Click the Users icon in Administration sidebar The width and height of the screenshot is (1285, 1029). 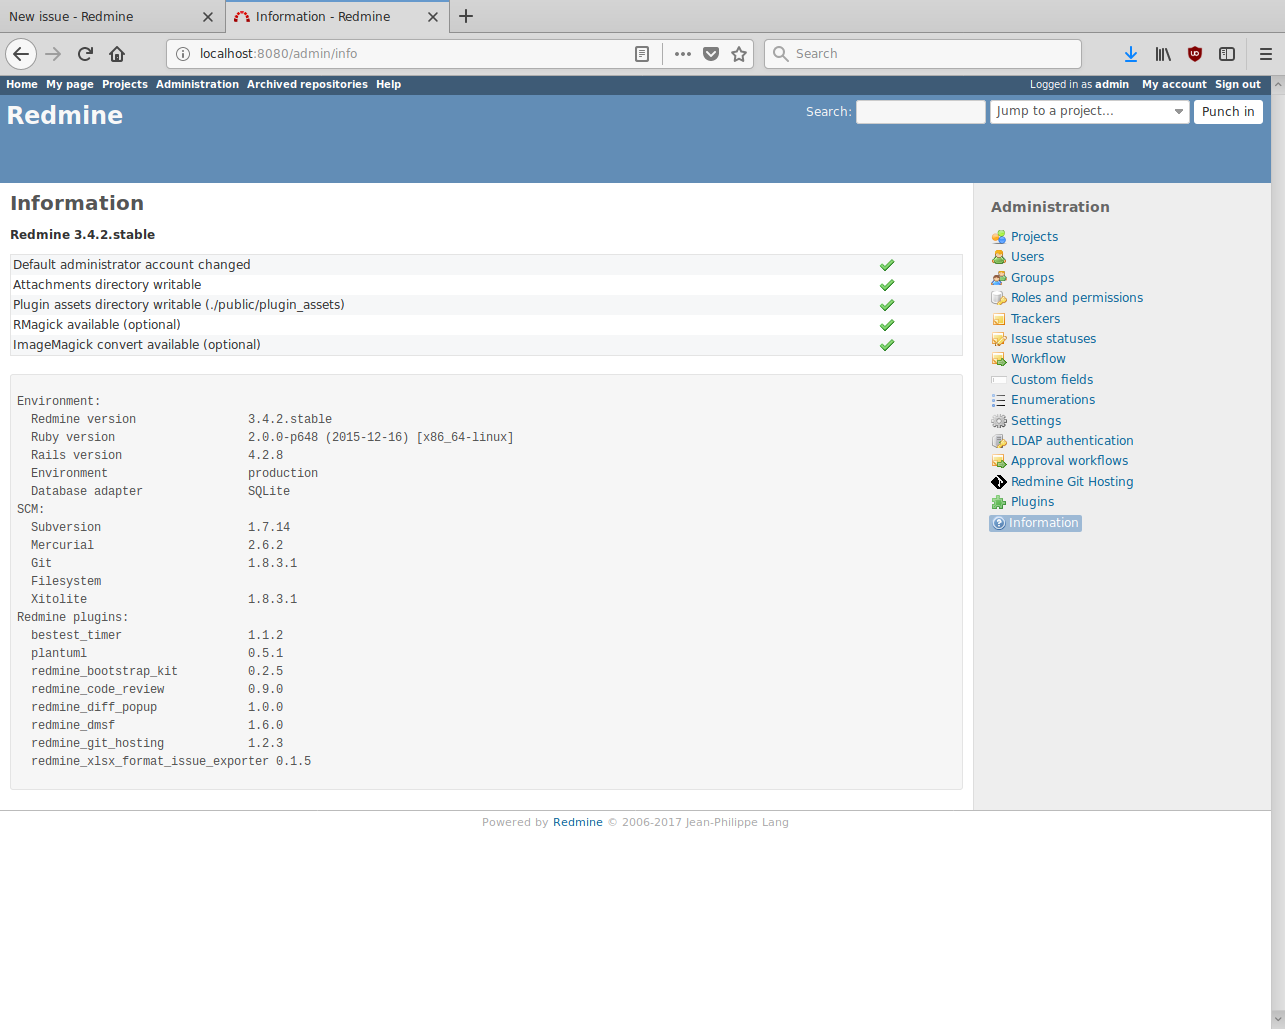click(998, 257)
